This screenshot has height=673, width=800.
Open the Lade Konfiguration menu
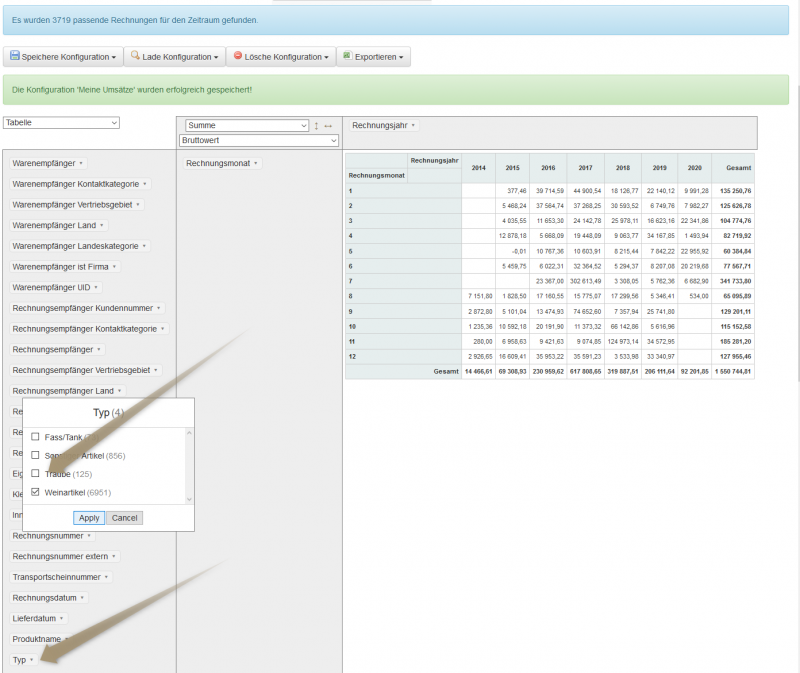[x=174, y=57]
